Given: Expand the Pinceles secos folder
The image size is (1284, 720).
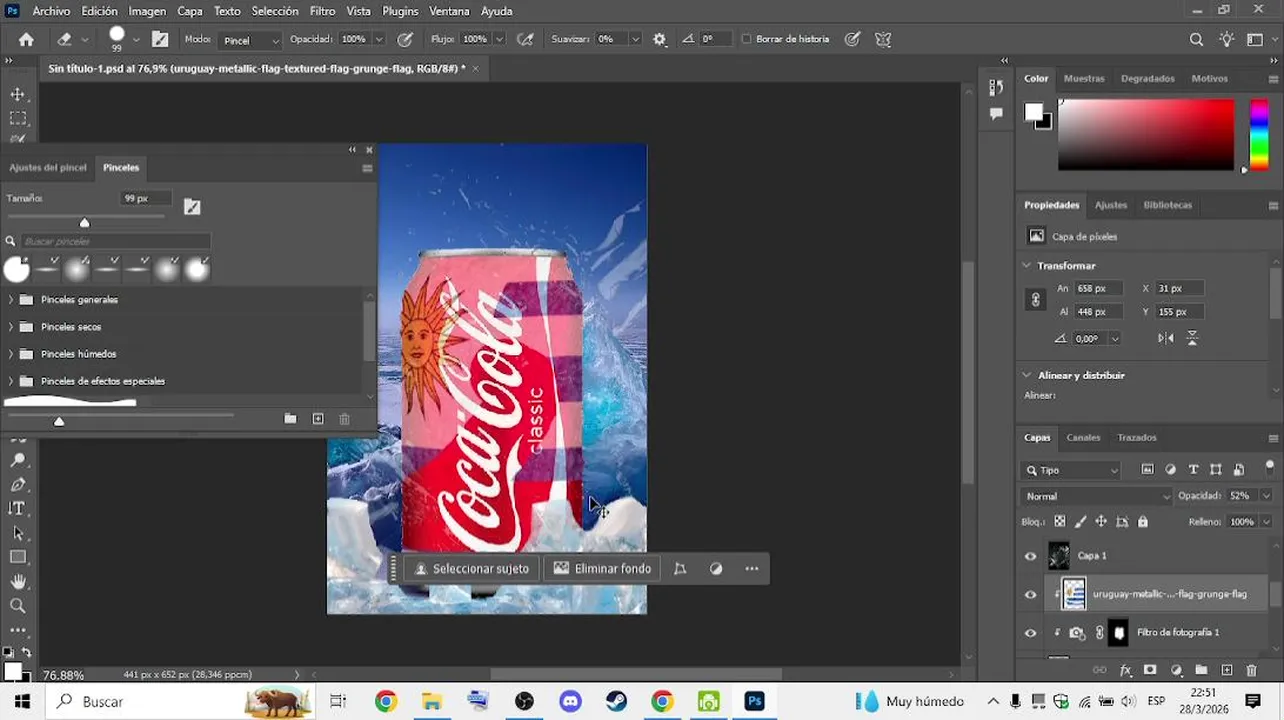Looking at the screenshot, I should point(11,327).
